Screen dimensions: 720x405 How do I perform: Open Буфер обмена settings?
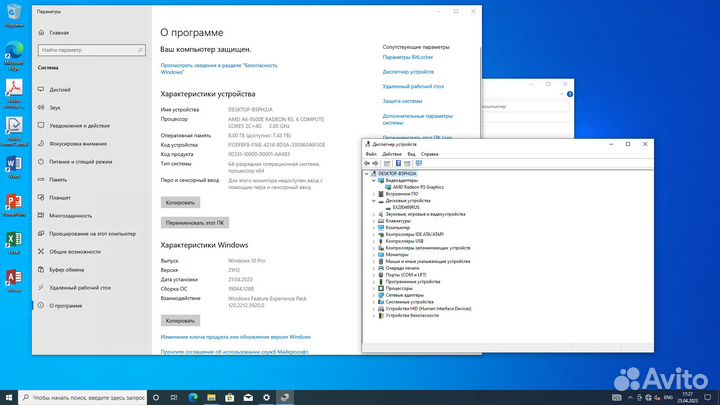point(67,270)
